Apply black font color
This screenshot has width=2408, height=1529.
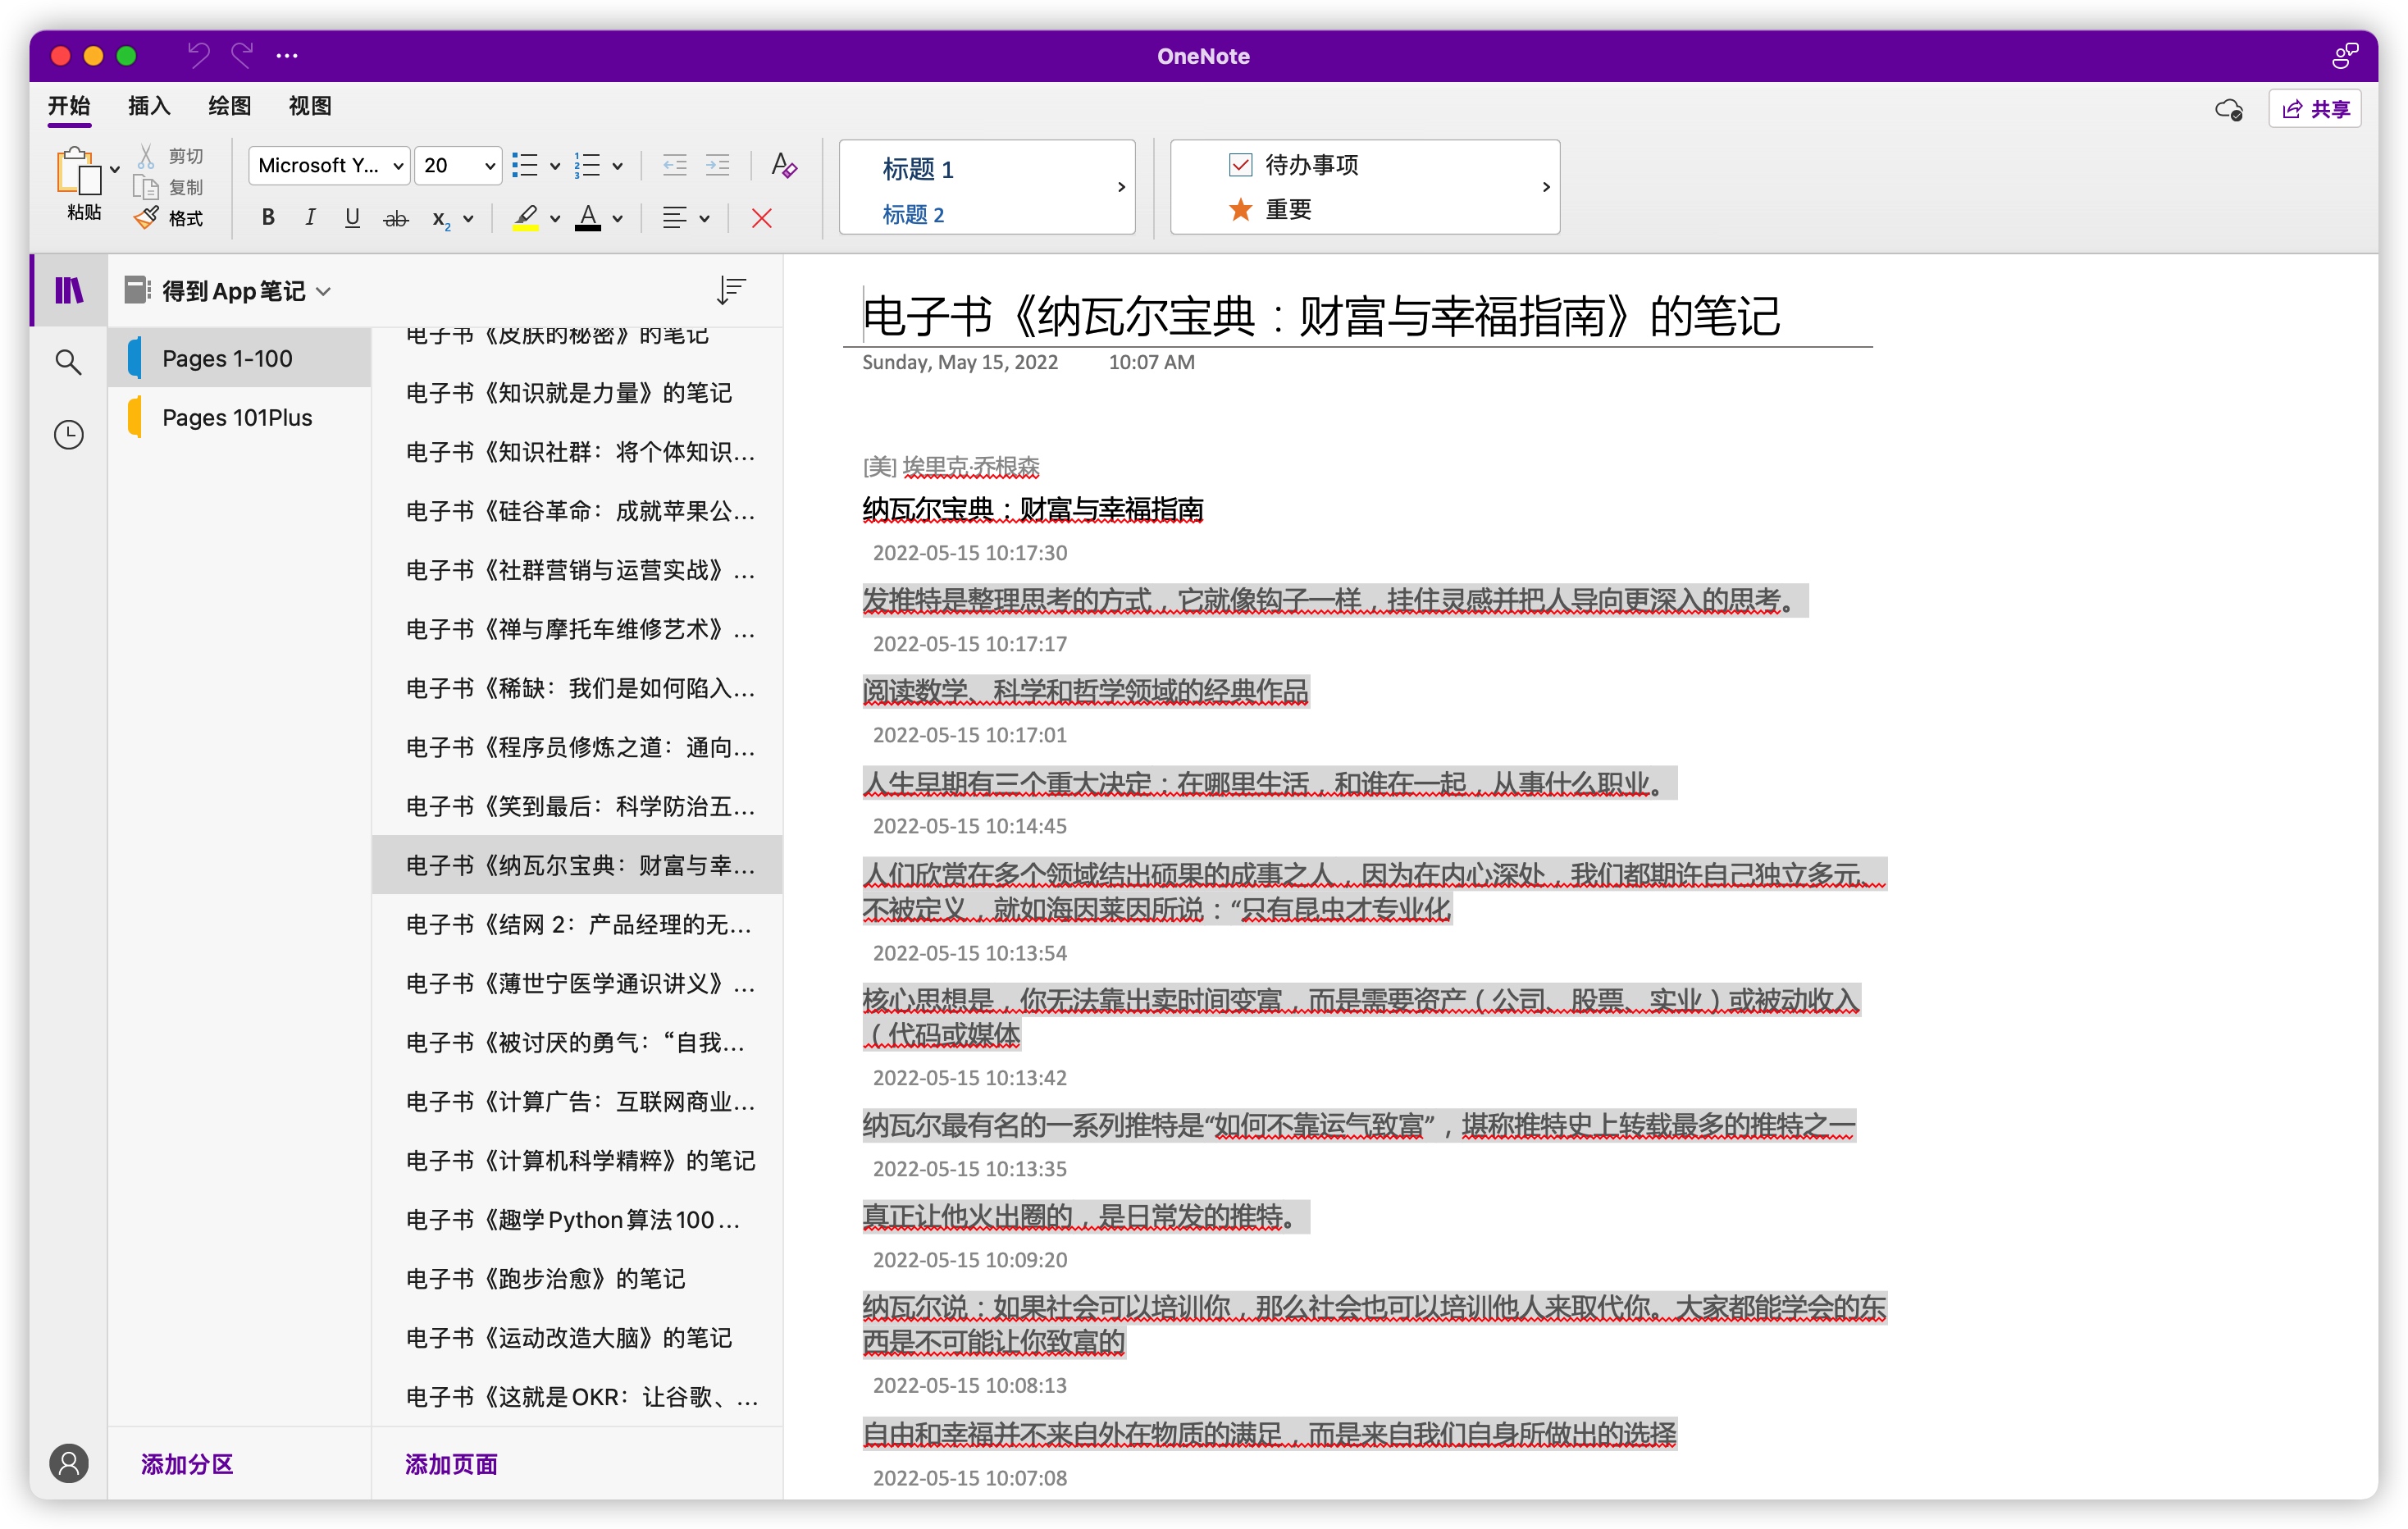coord(588,218)
